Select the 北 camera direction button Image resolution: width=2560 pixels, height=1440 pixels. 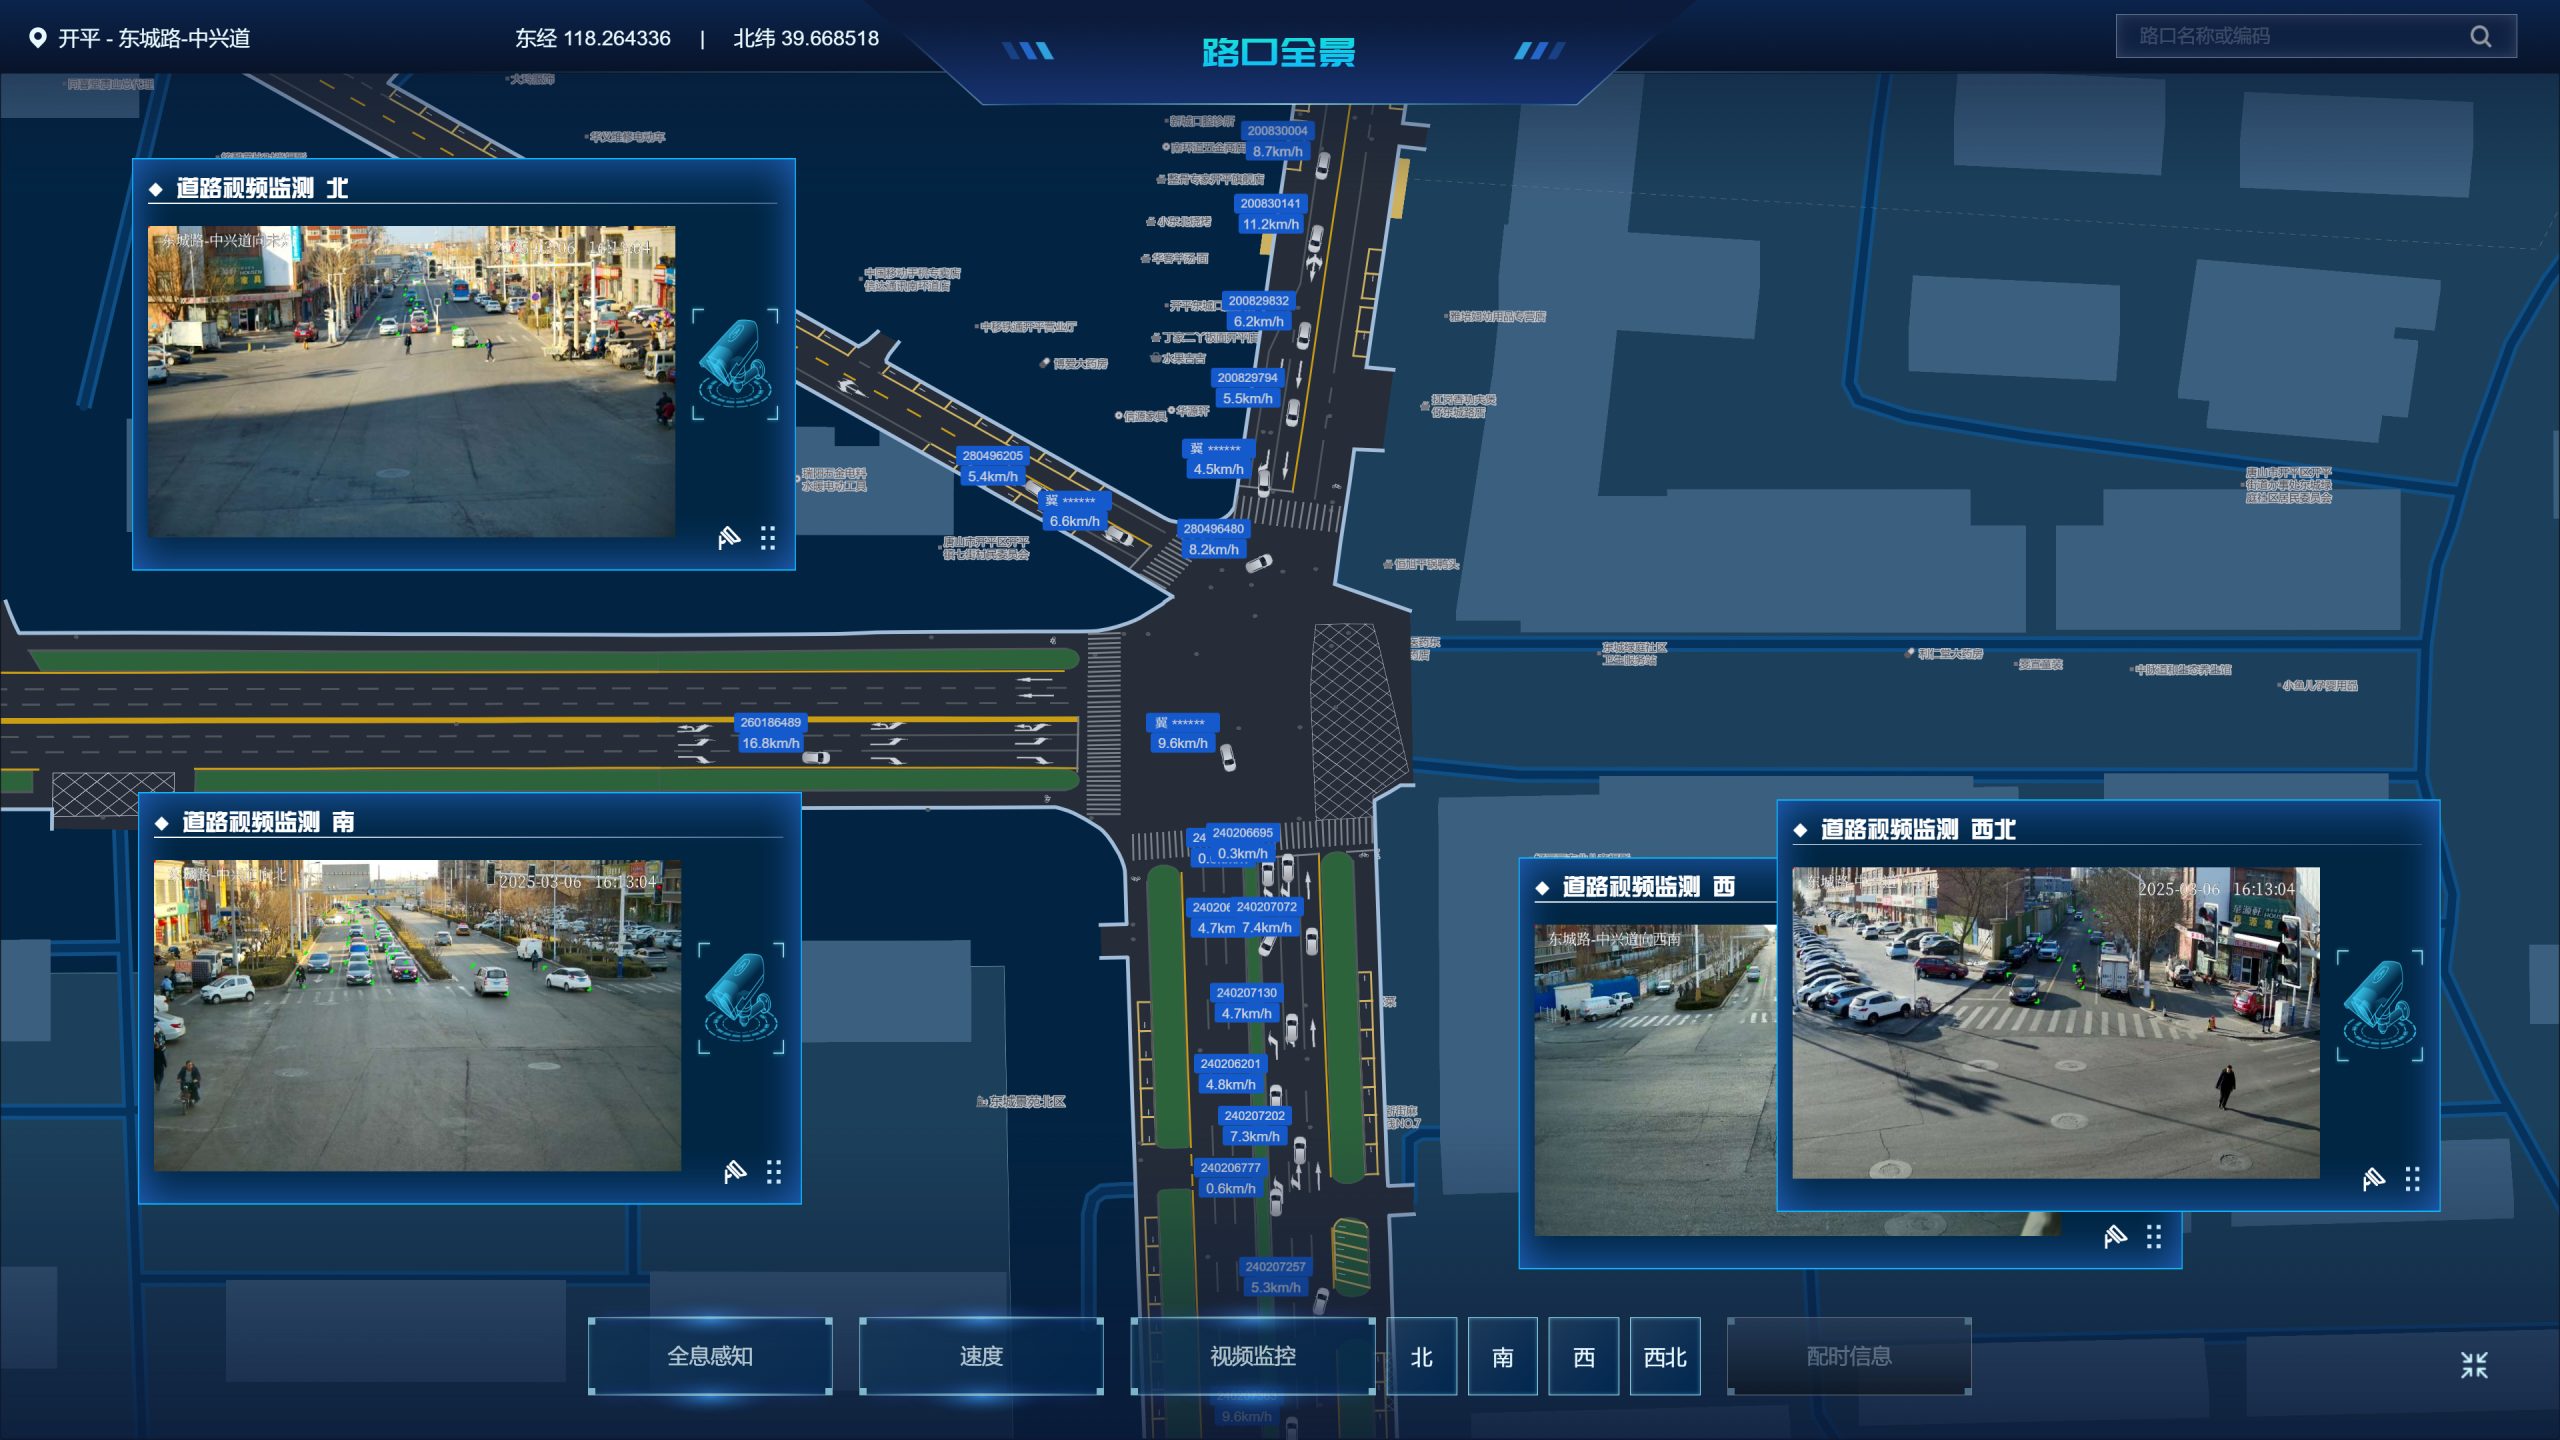[x=1421, y=1357]
